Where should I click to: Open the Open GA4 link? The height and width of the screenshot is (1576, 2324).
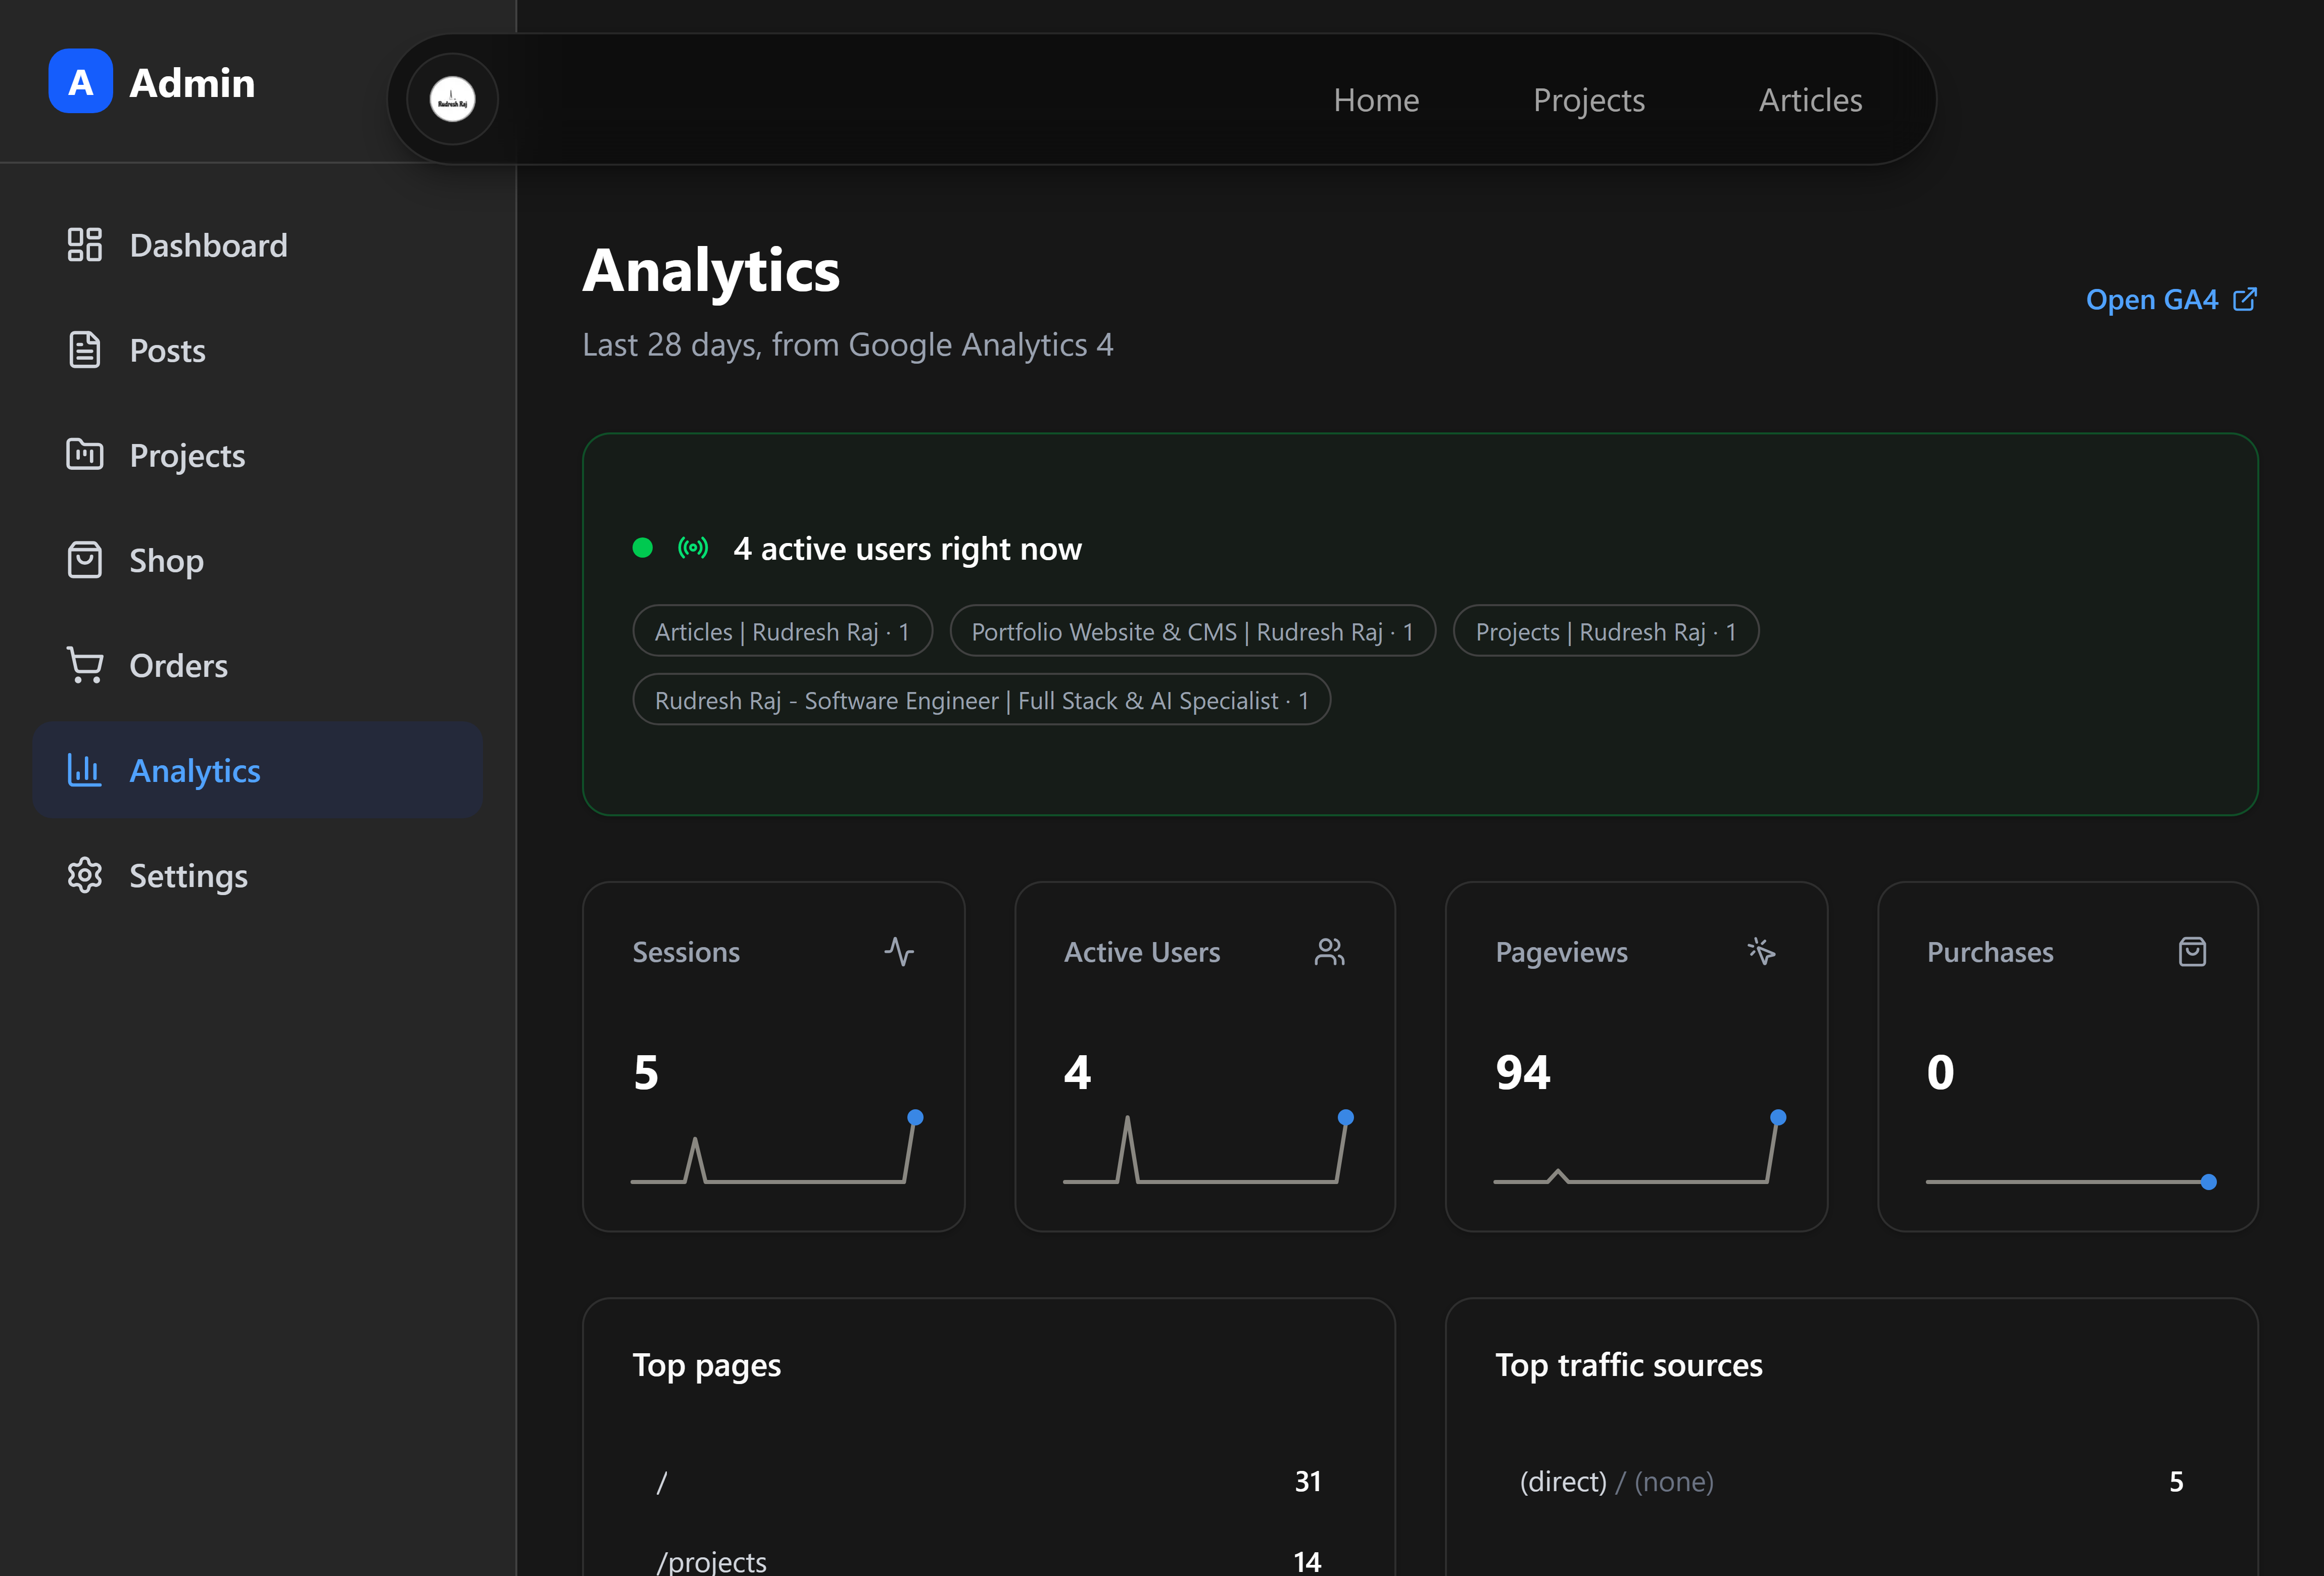tap(2171, 299)
